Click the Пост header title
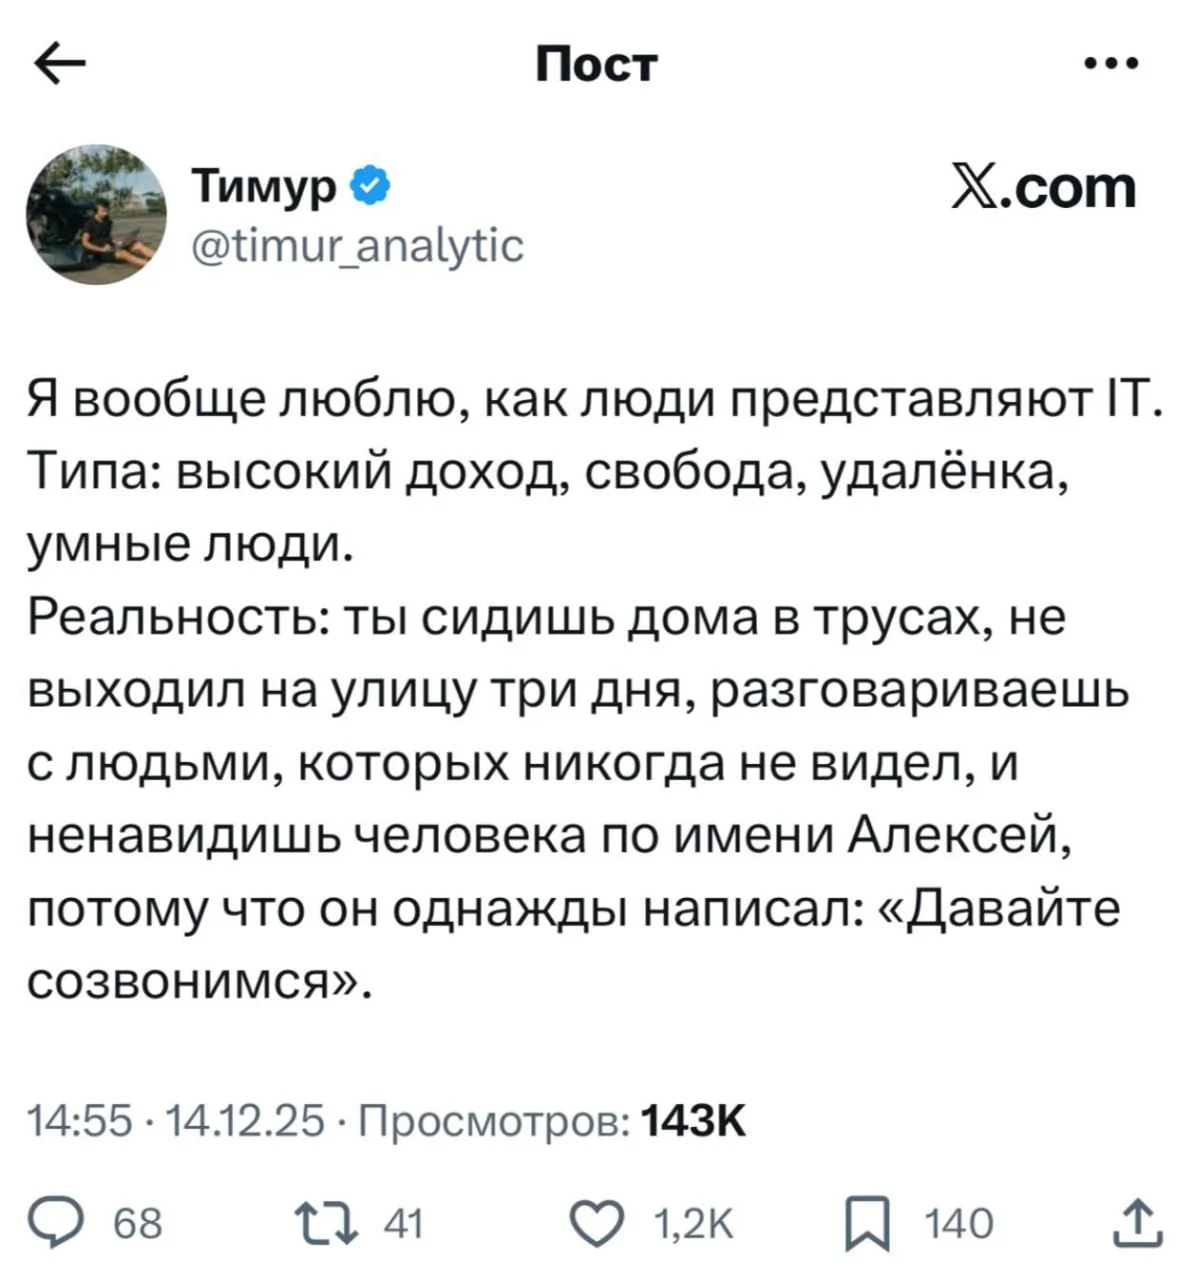The height and width of the screenshot is (1280, 1194). coord(597,64)
